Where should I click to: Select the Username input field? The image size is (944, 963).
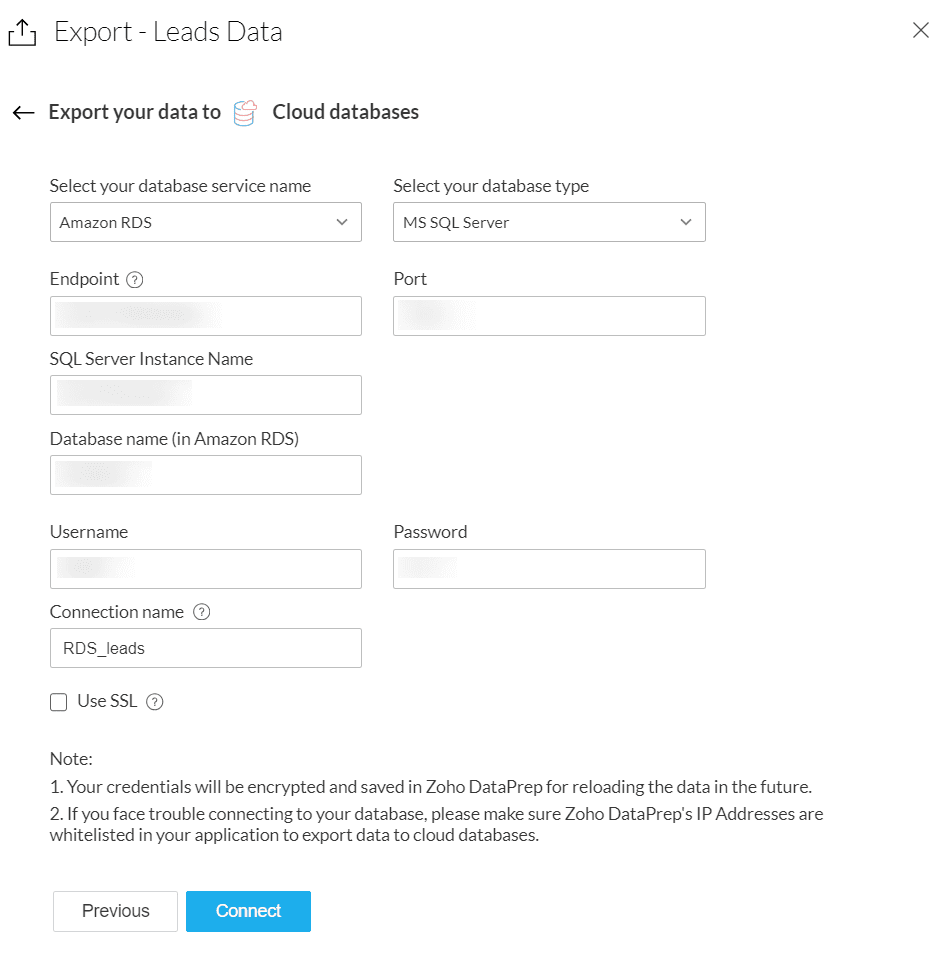pyautogui.click(x=205, y=569)
